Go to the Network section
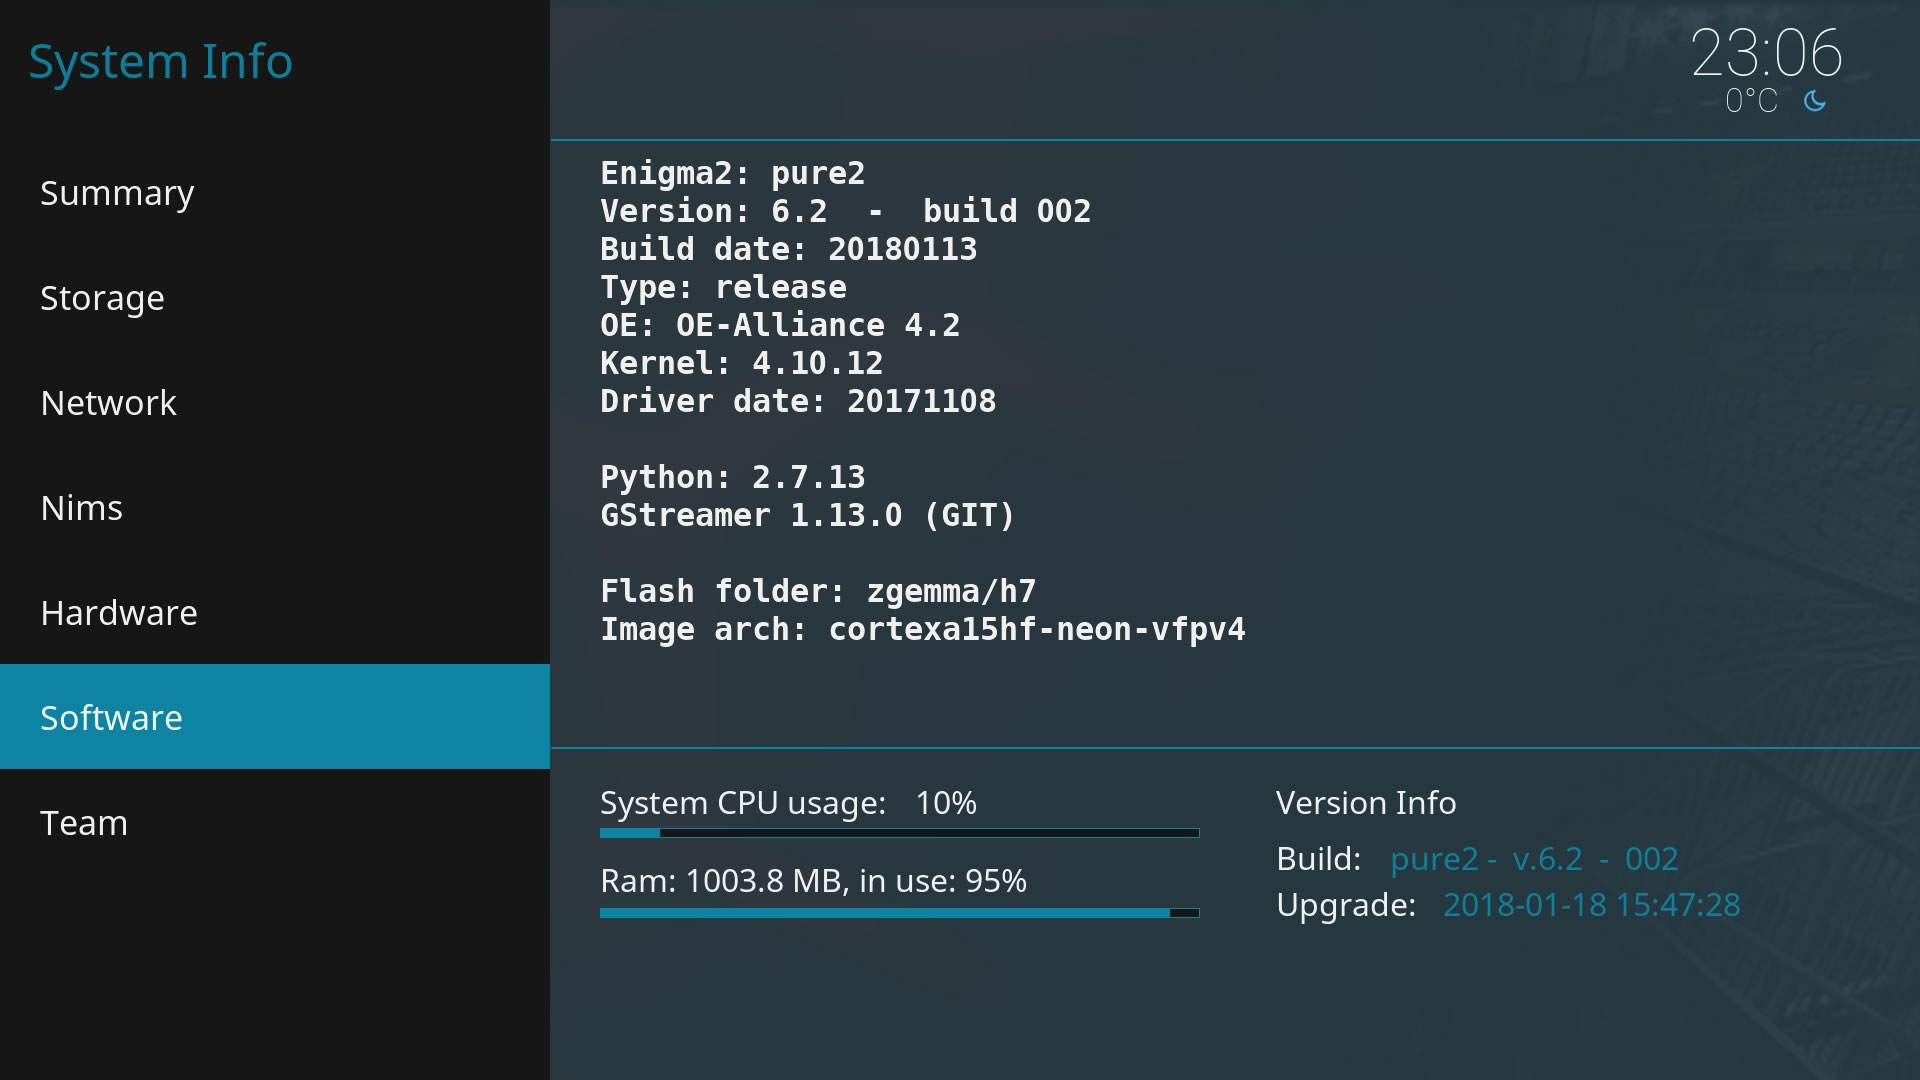1920x1080 pixels. click(275, 403)
